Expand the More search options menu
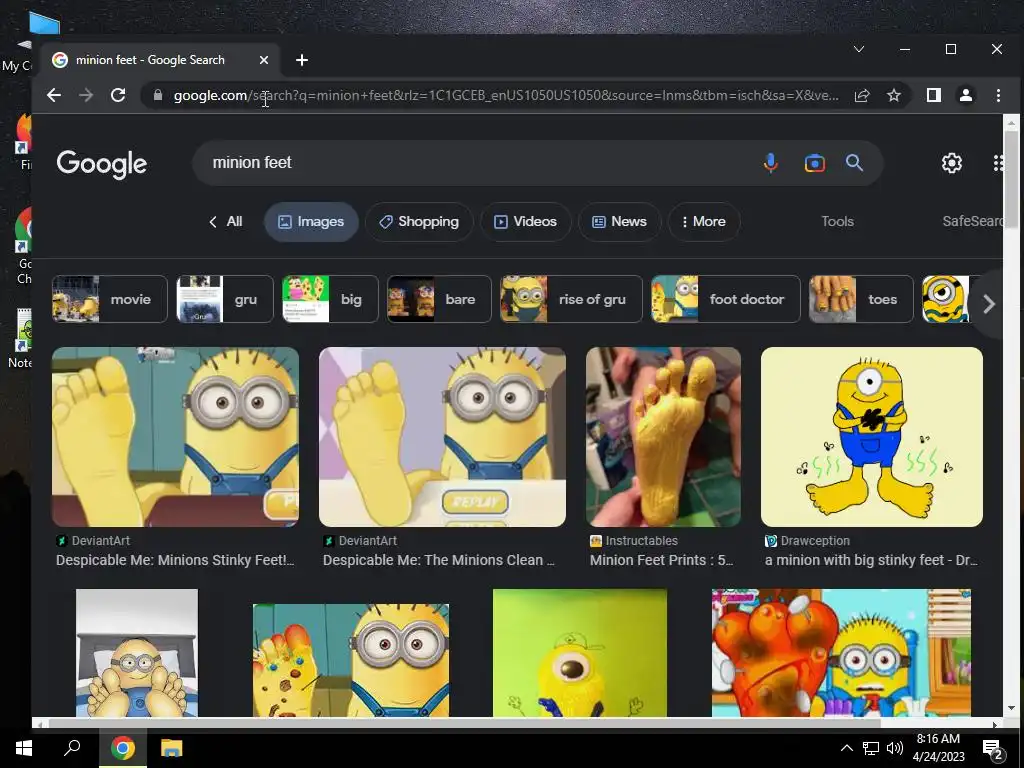The width and height of the screenshot is (1024, 768). (x=703, y=221)
